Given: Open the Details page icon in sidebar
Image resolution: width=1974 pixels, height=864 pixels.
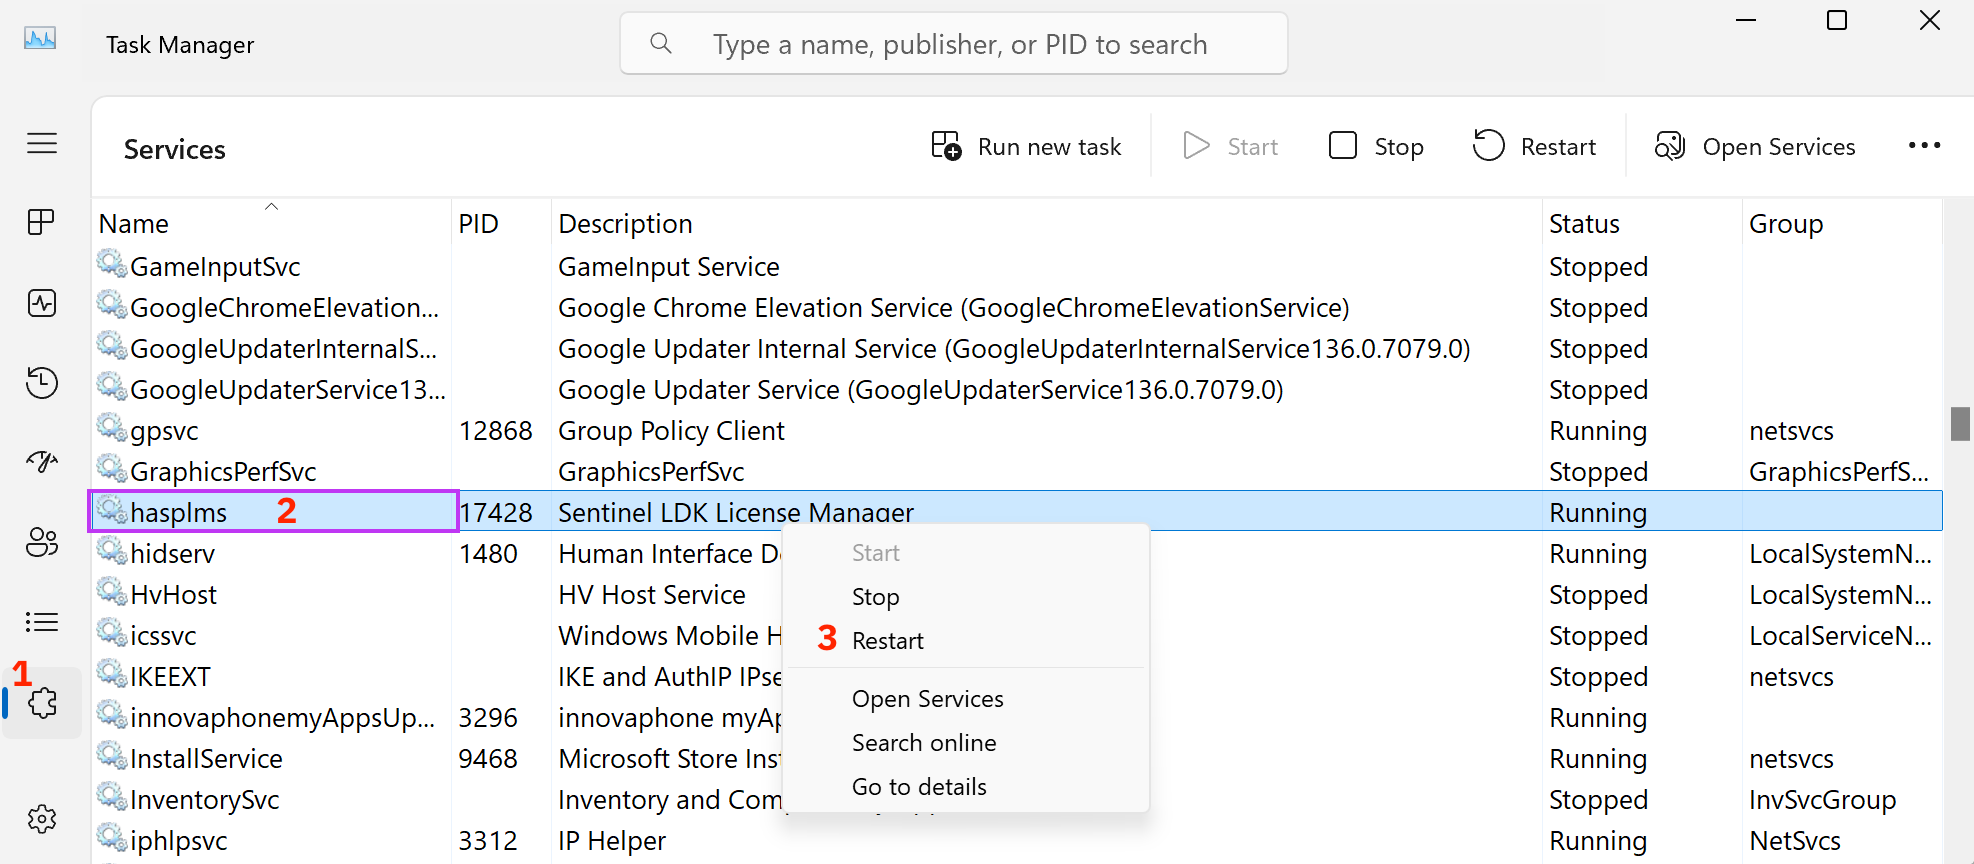Looking at the screenshot, I should (x=41, y=622).
